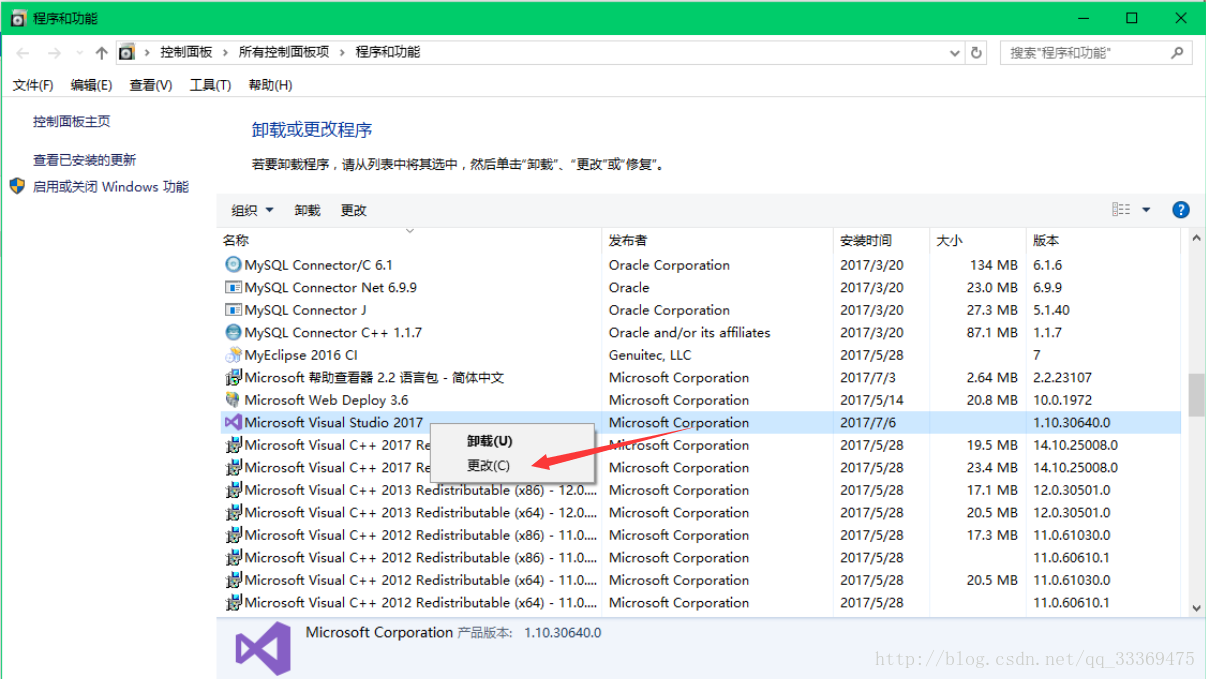Viewport: 1206px width, 679px height.
Task: Expand the view options dropdown arrow
Action: pos(1146,209)
